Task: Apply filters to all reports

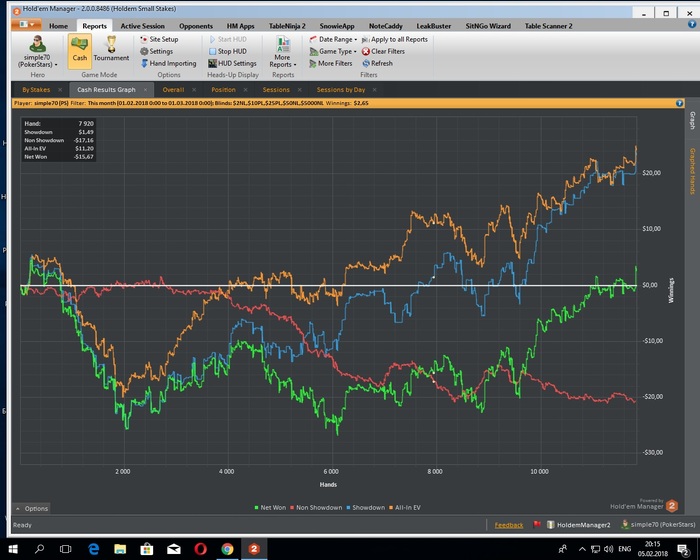Action: (x=395, y=39)
